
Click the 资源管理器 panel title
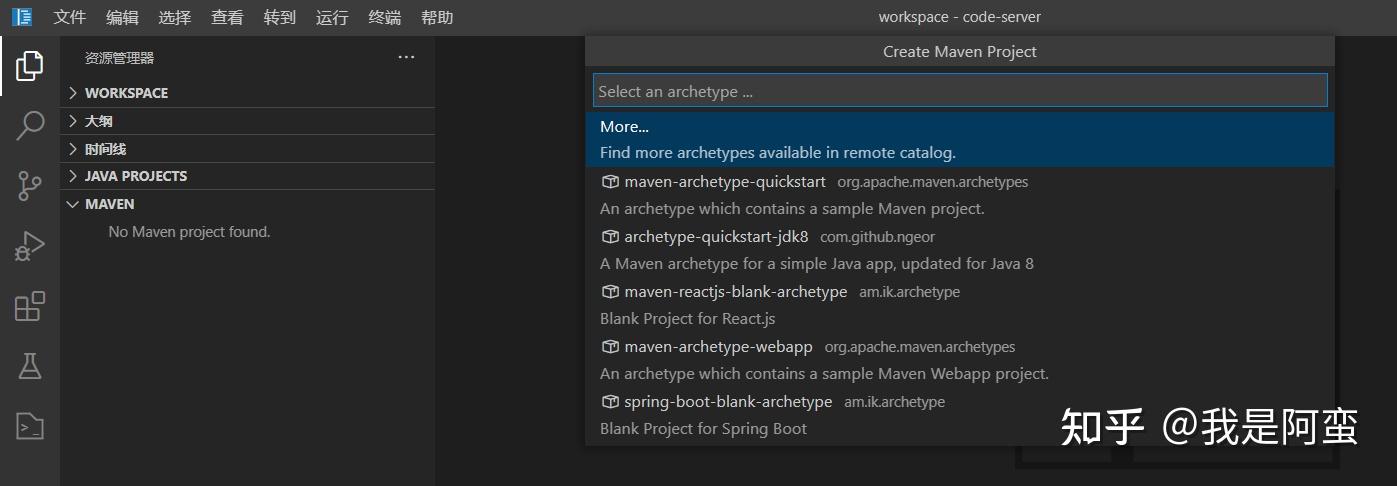(x=119, y=58)
